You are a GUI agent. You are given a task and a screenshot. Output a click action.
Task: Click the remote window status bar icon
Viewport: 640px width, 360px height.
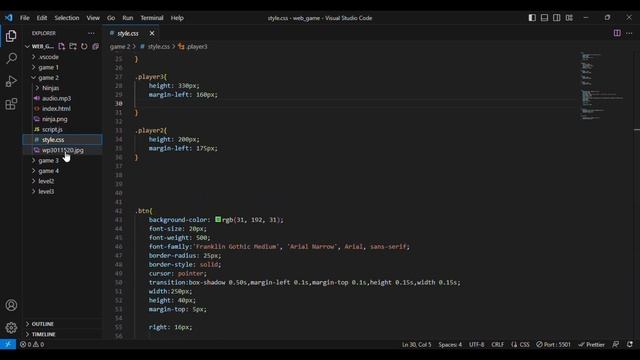point(8,344)
